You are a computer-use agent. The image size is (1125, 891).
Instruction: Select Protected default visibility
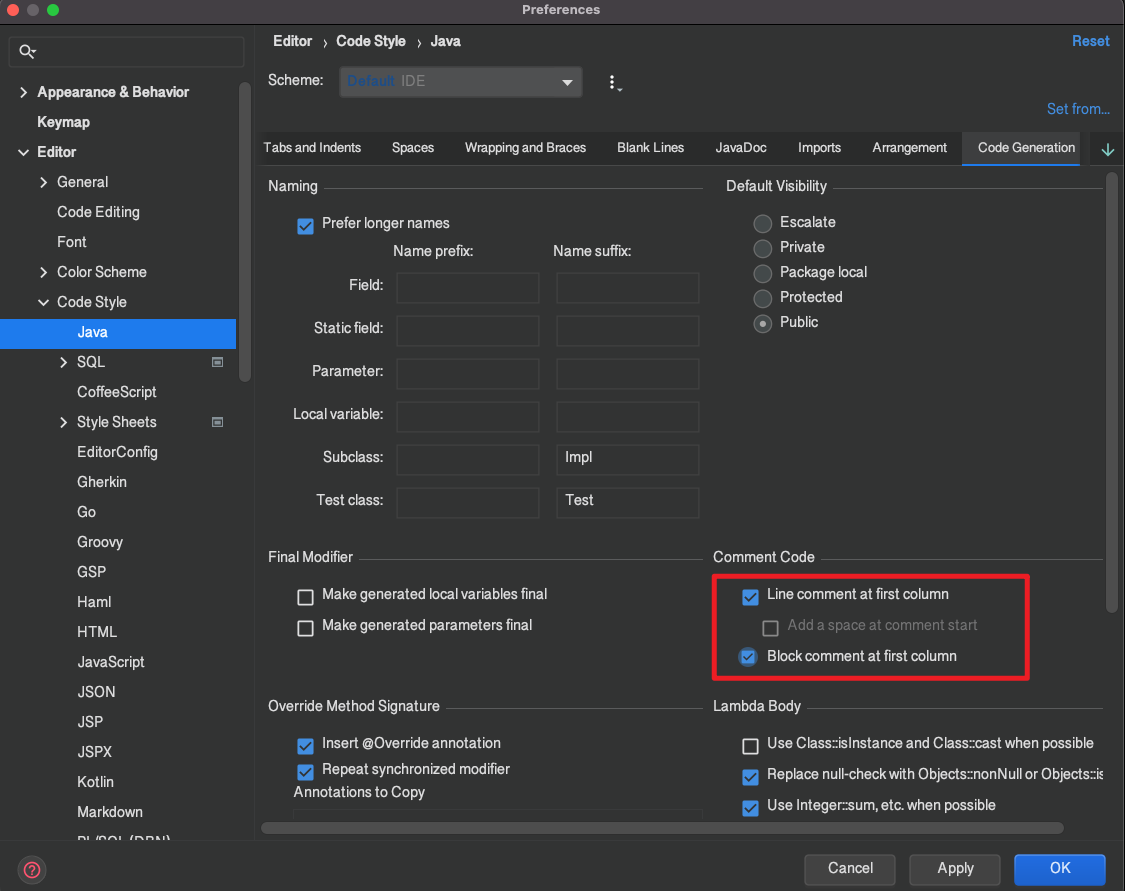pyautogui.click(x=763, y=298)
